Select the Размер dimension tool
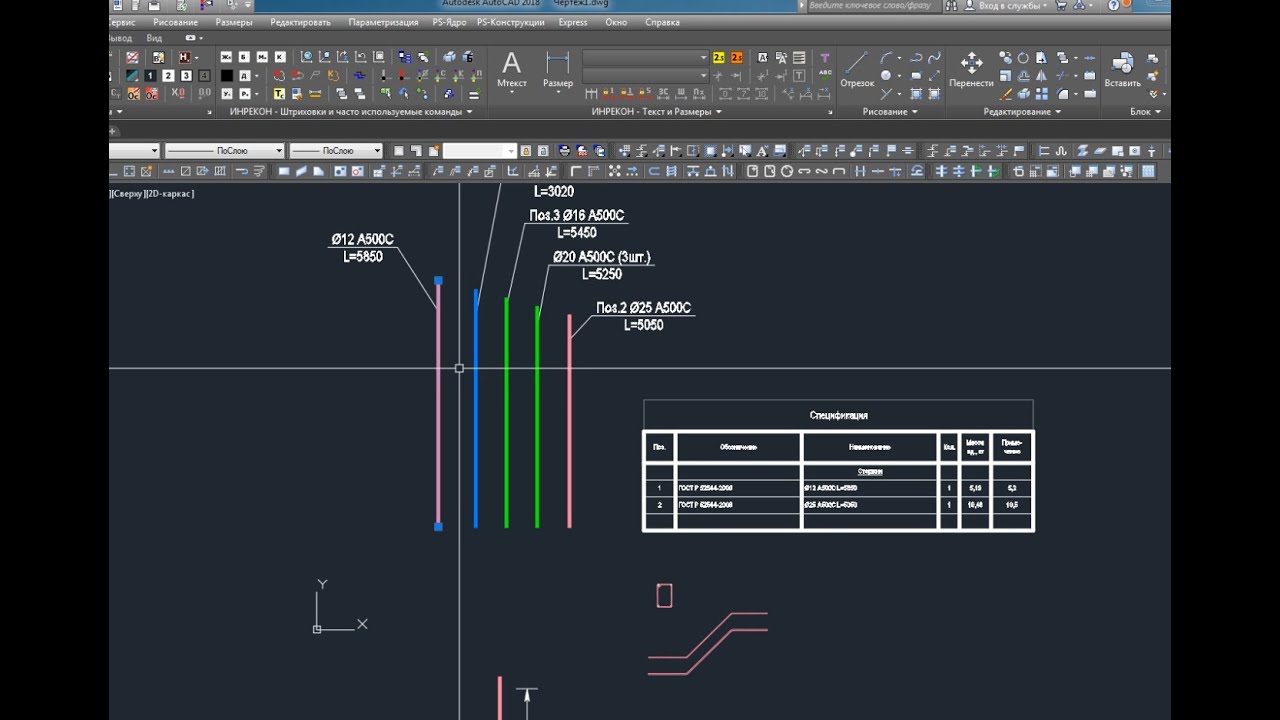The width and height of the screenshot is (1280, 720). pos(558,70)
